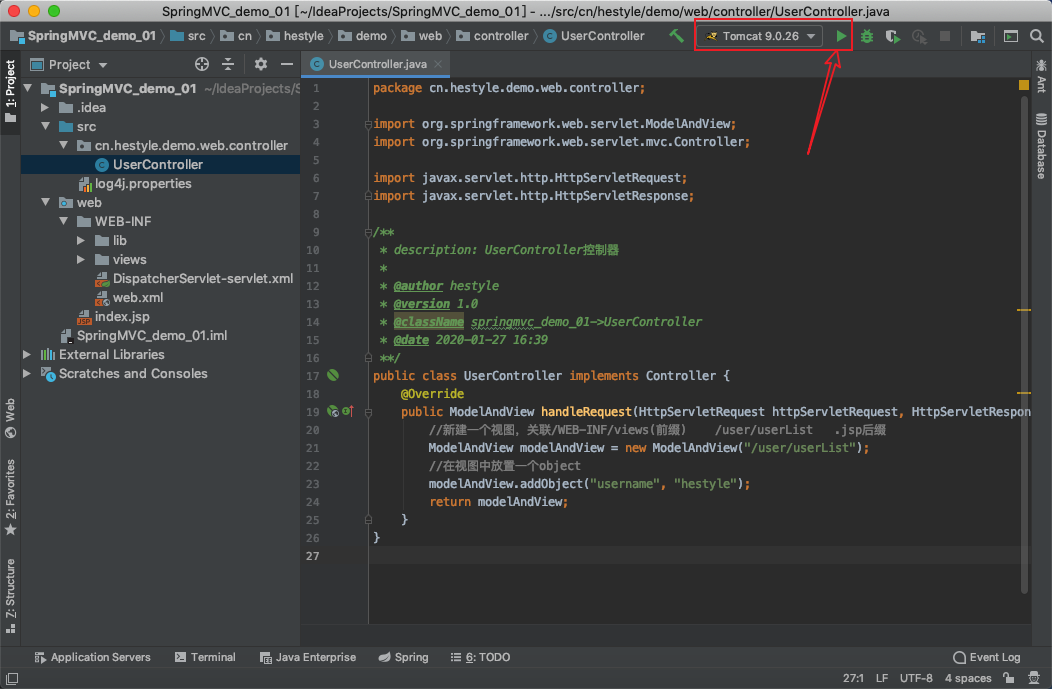Run Tomcat with the green play button

pyautogui.click(x=841, y=36)
